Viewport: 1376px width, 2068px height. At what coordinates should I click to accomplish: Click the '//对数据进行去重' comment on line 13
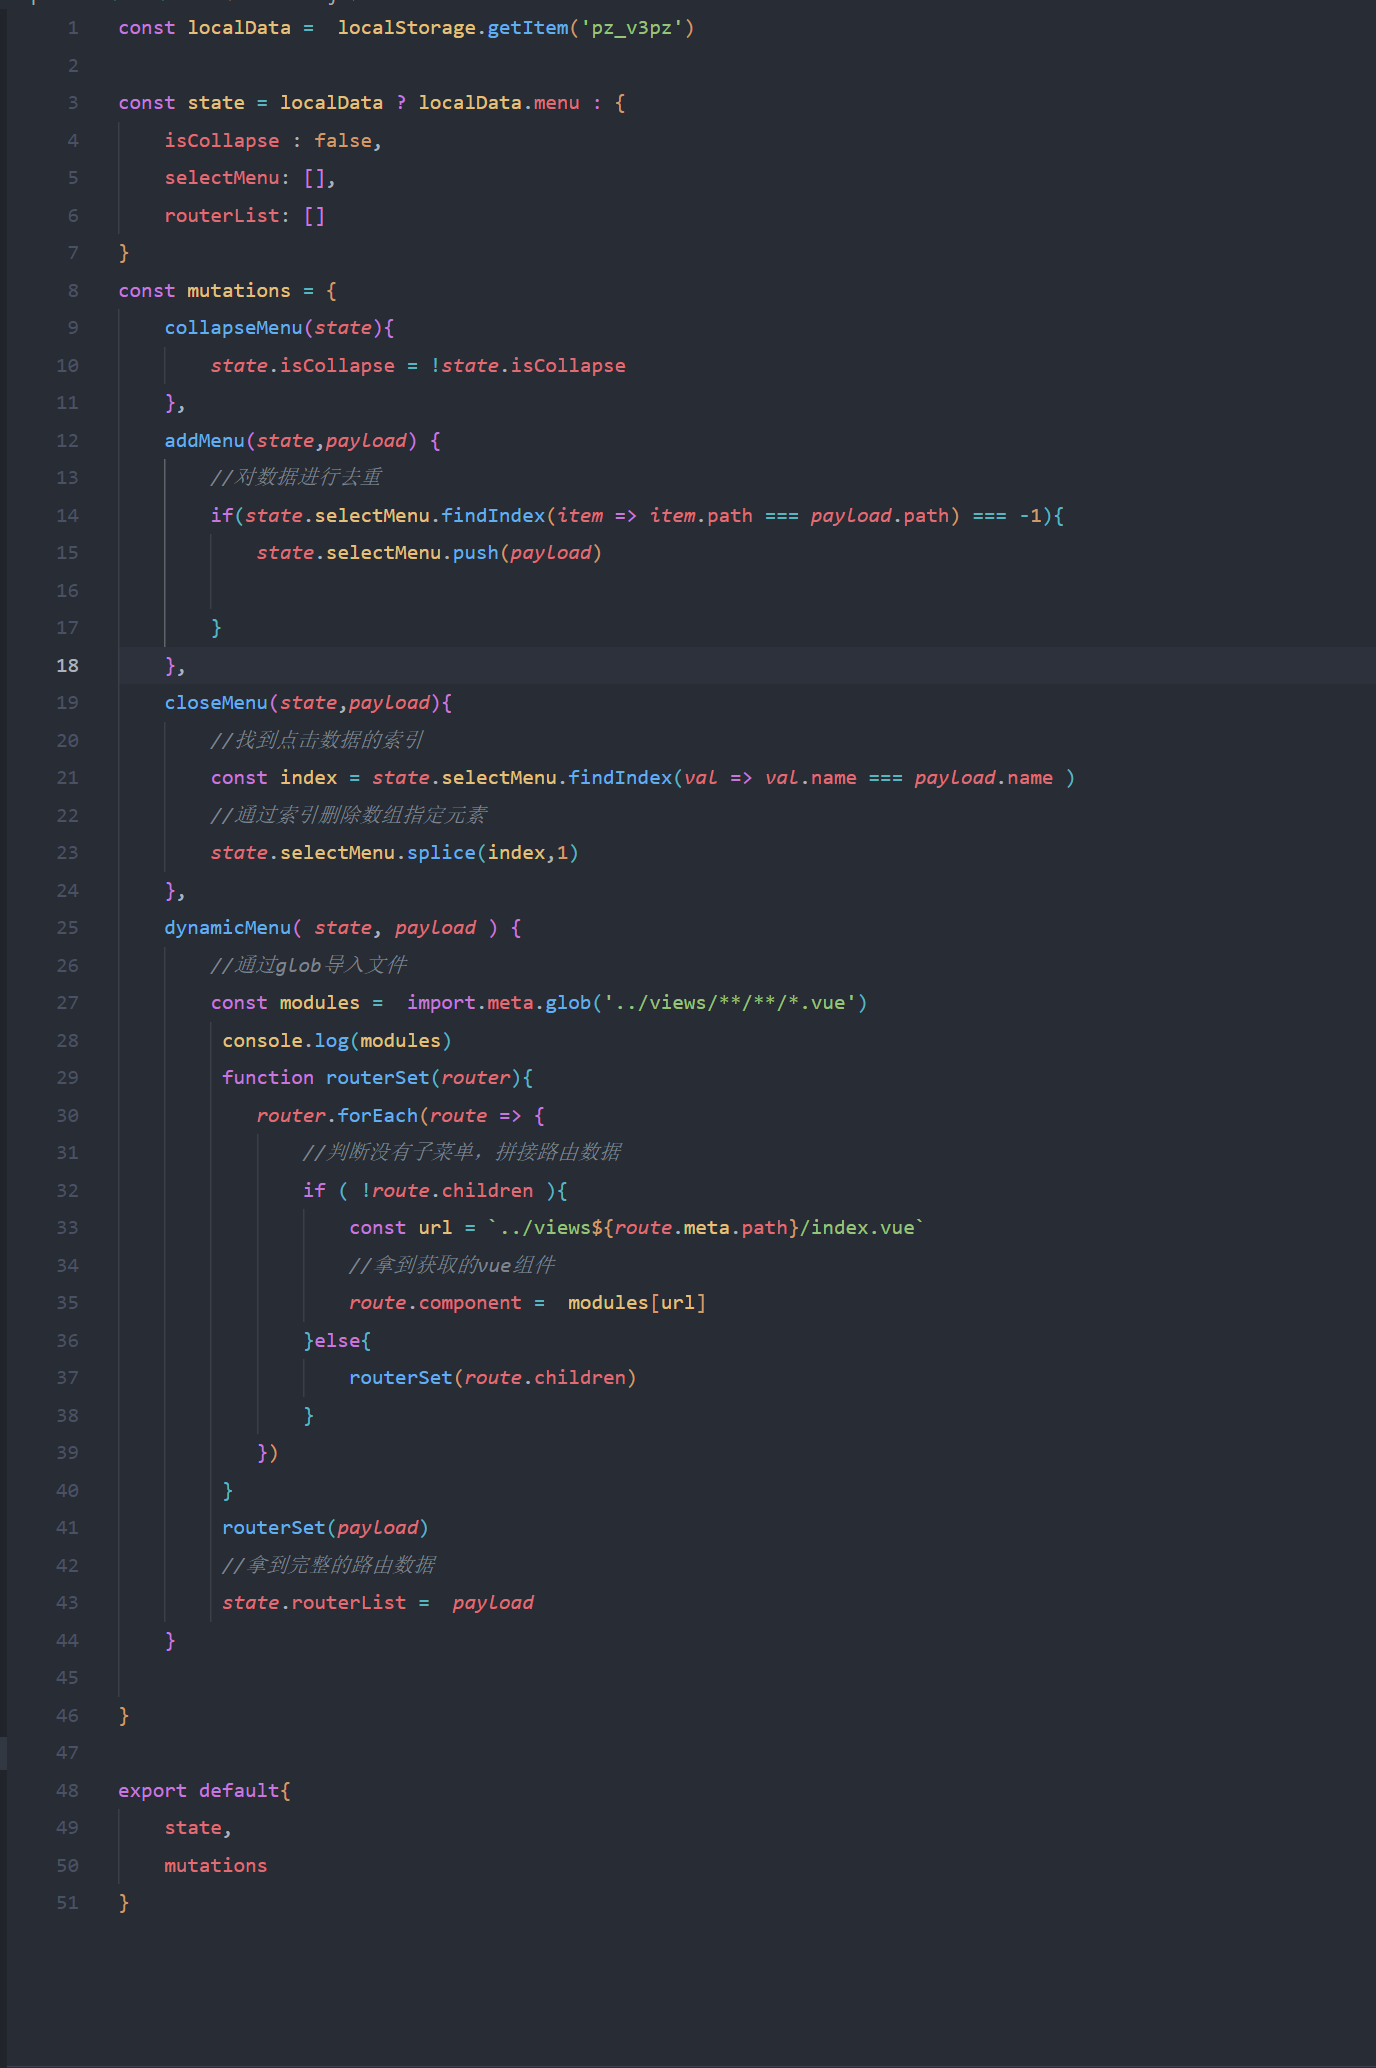point(296,478)
